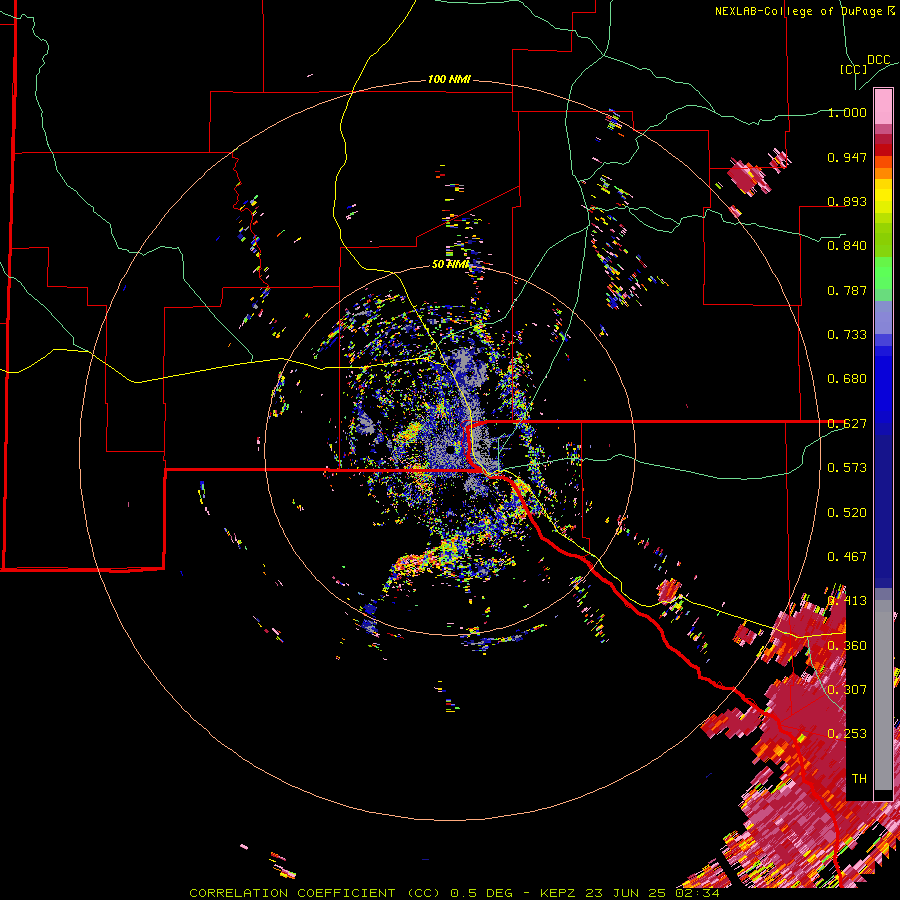Select the 0.520 scale value
The image size is (900, 900).
click(847, 513)
